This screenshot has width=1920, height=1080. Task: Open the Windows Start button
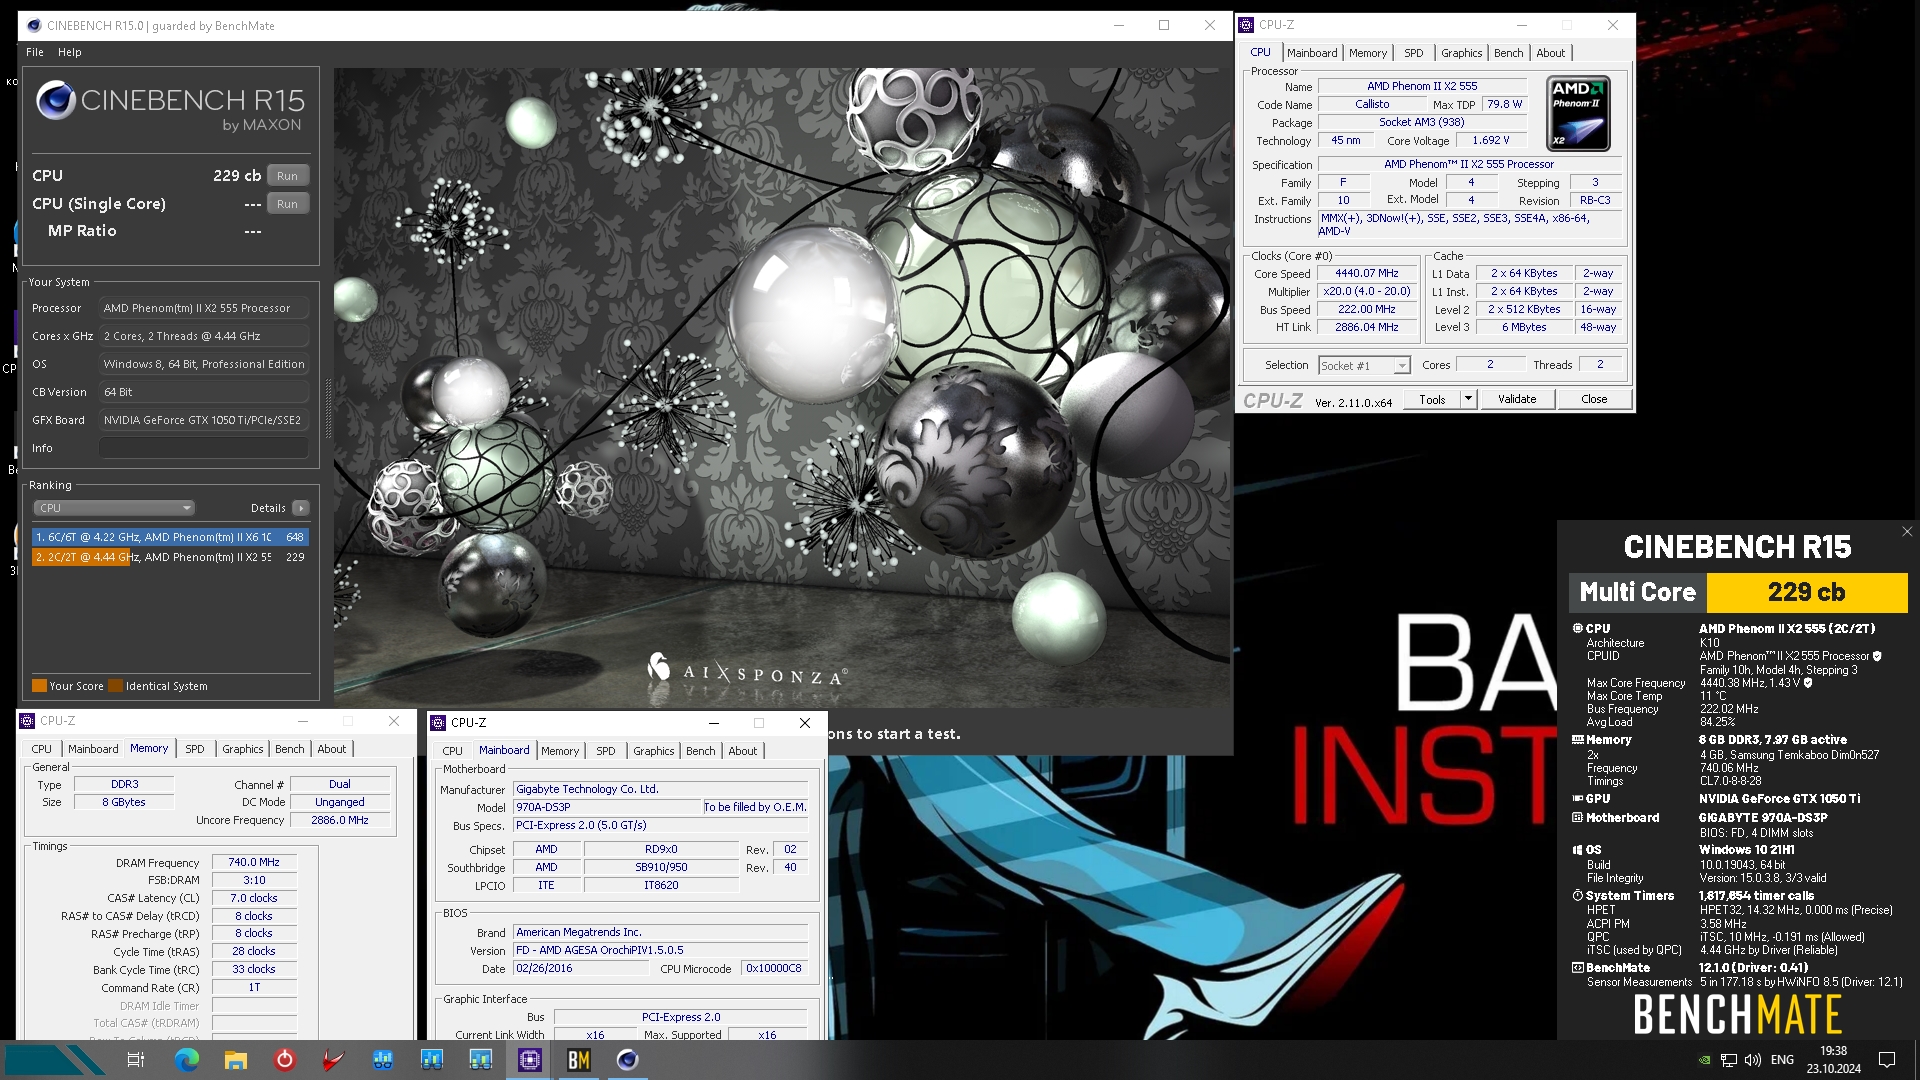[x=55, y=1060]
